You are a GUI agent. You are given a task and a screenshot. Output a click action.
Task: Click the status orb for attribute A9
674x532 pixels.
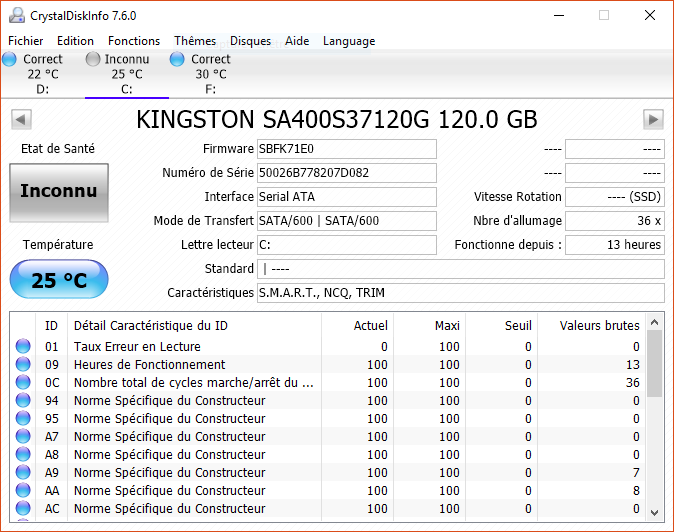(x=23, y=473)
